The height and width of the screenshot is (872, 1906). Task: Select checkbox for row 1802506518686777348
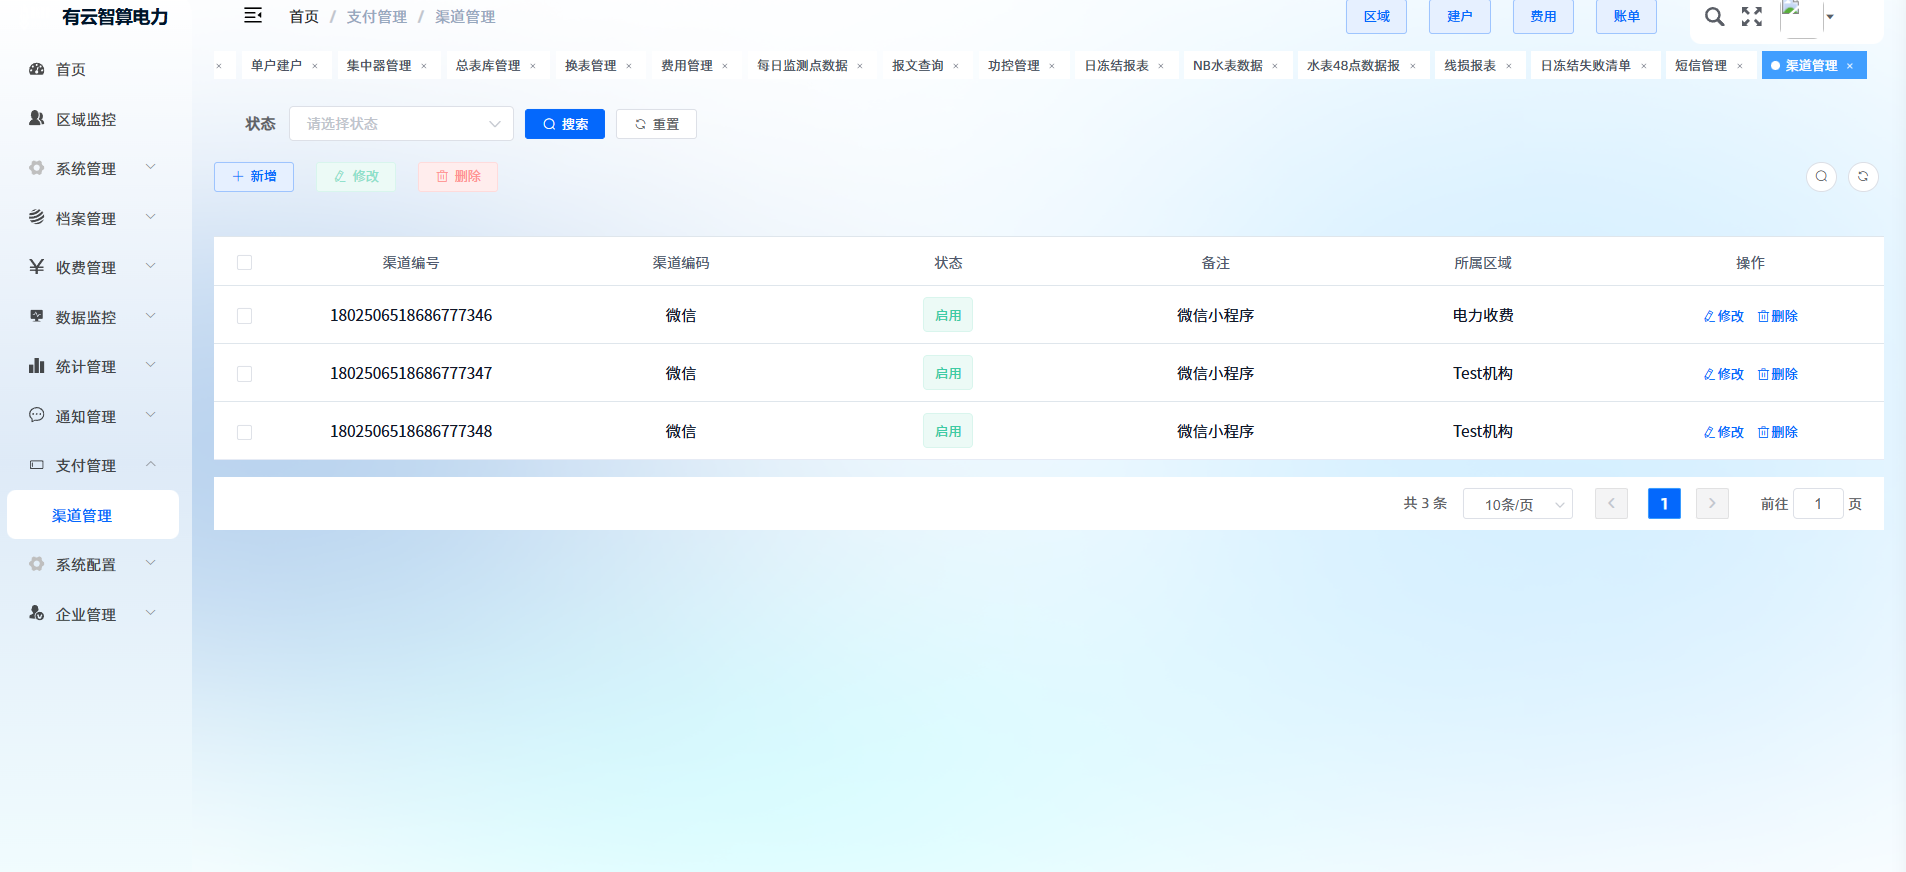tap(245, 432)
